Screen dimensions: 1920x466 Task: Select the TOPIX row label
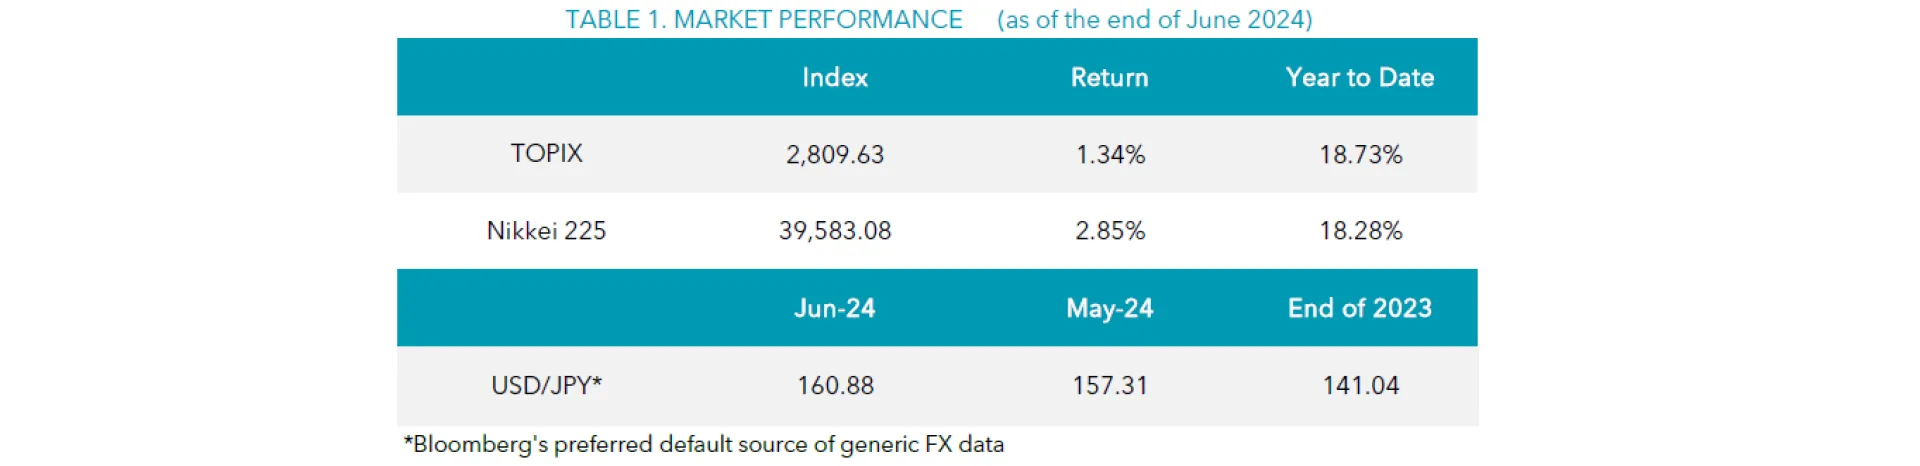click(x=546, y=154)
